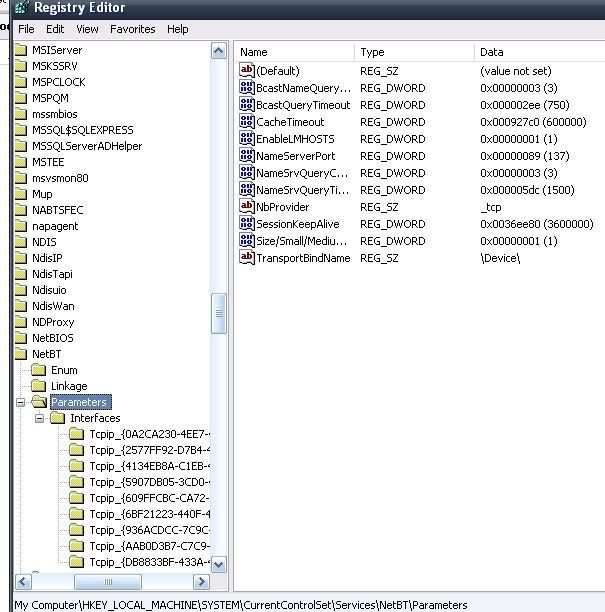Click the MSSQL$SQLEXPRESS folder icon

click(21, 130)
